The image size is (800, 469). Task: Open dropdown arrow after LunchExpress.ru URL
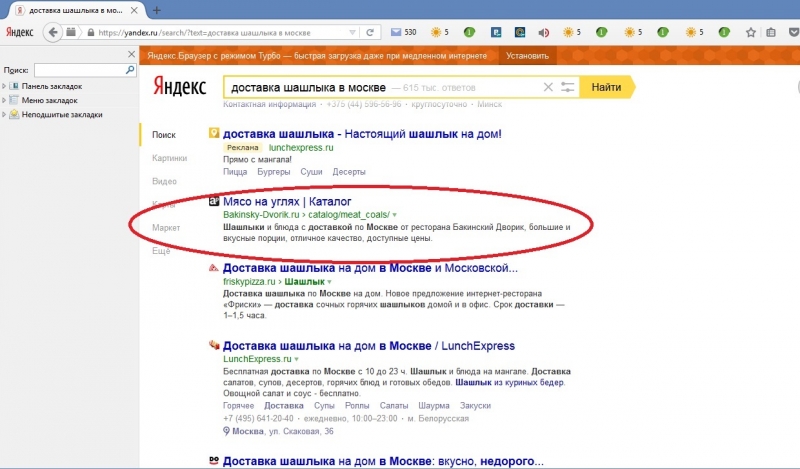coord(296,360)
